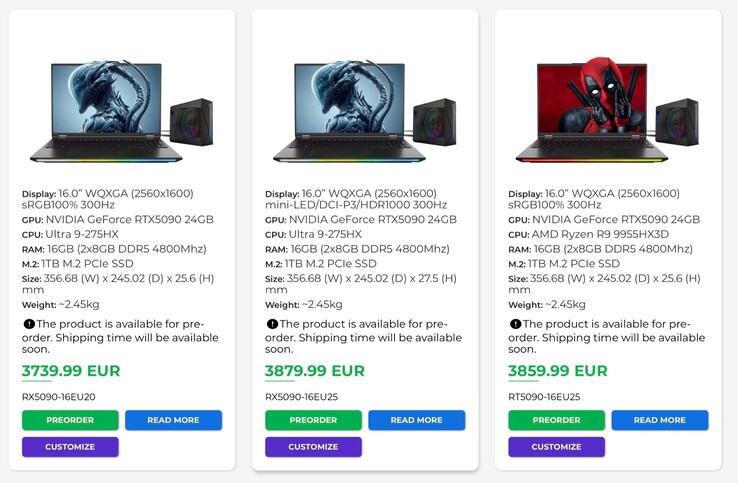The width and height of the screenshot is (738, 483).
Task: Customize the AMD Ryzen R9 laptop
Action: (556, 447)
